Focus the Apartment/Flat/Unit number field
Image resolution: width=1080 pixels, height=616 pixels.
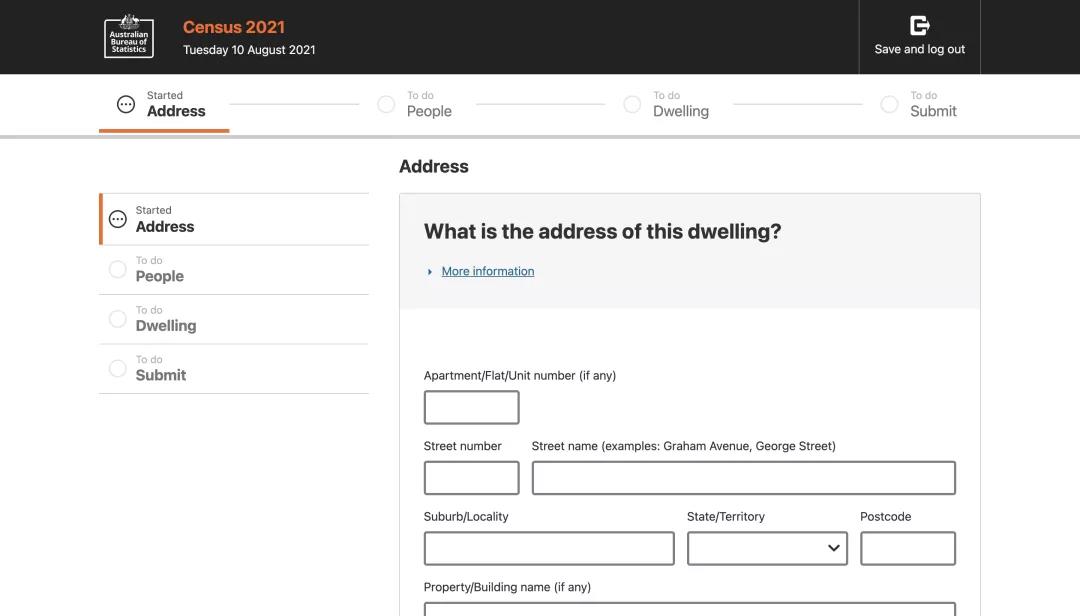point(471,407)
